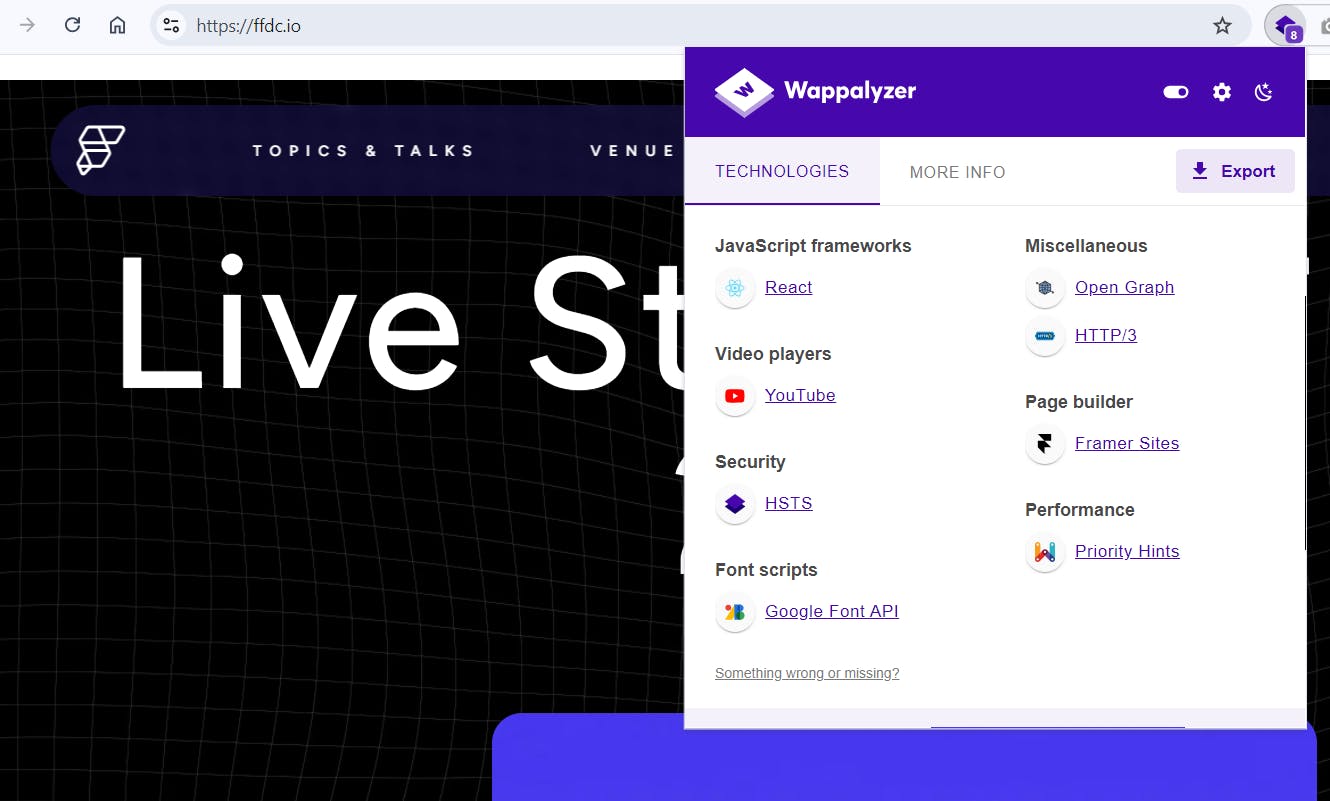Select the Technologies tab
Screen dimensions: 1330x801
point(782,171)
